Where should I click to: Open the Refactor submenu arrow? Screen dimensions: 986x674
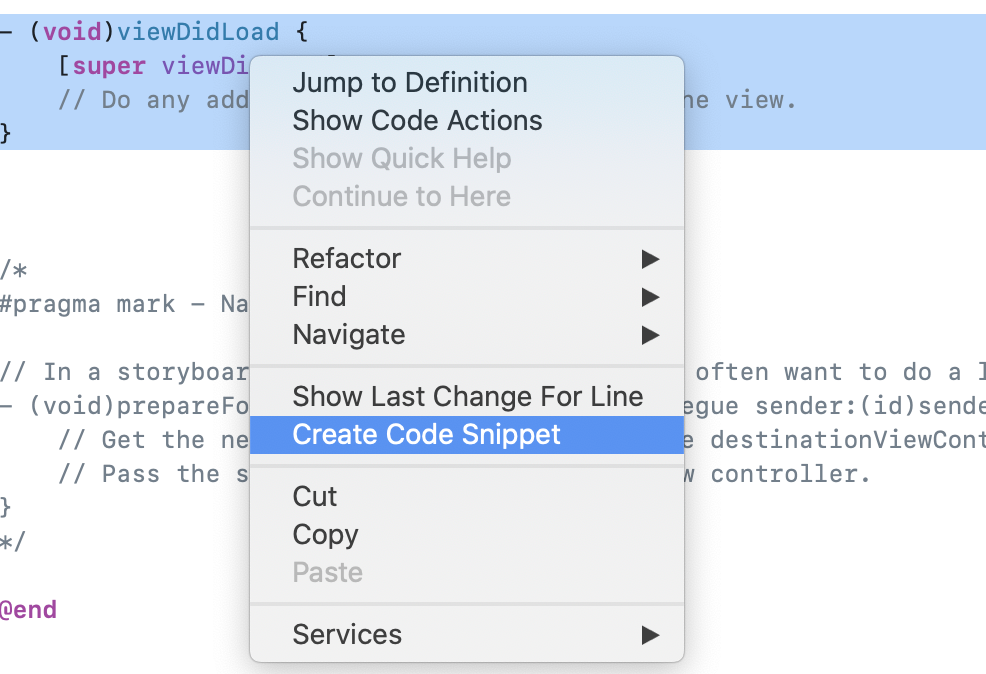coord(650,259)
